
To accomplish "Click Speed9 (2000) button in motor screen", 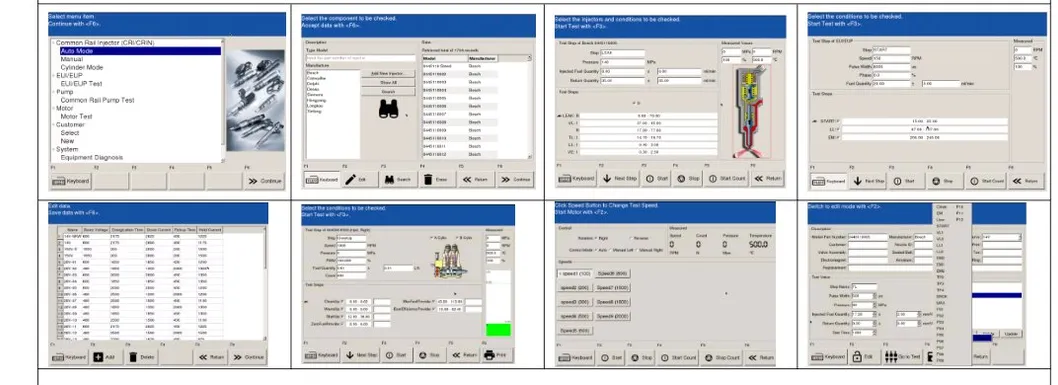I will pyautogui.click(x=612, y=316).
